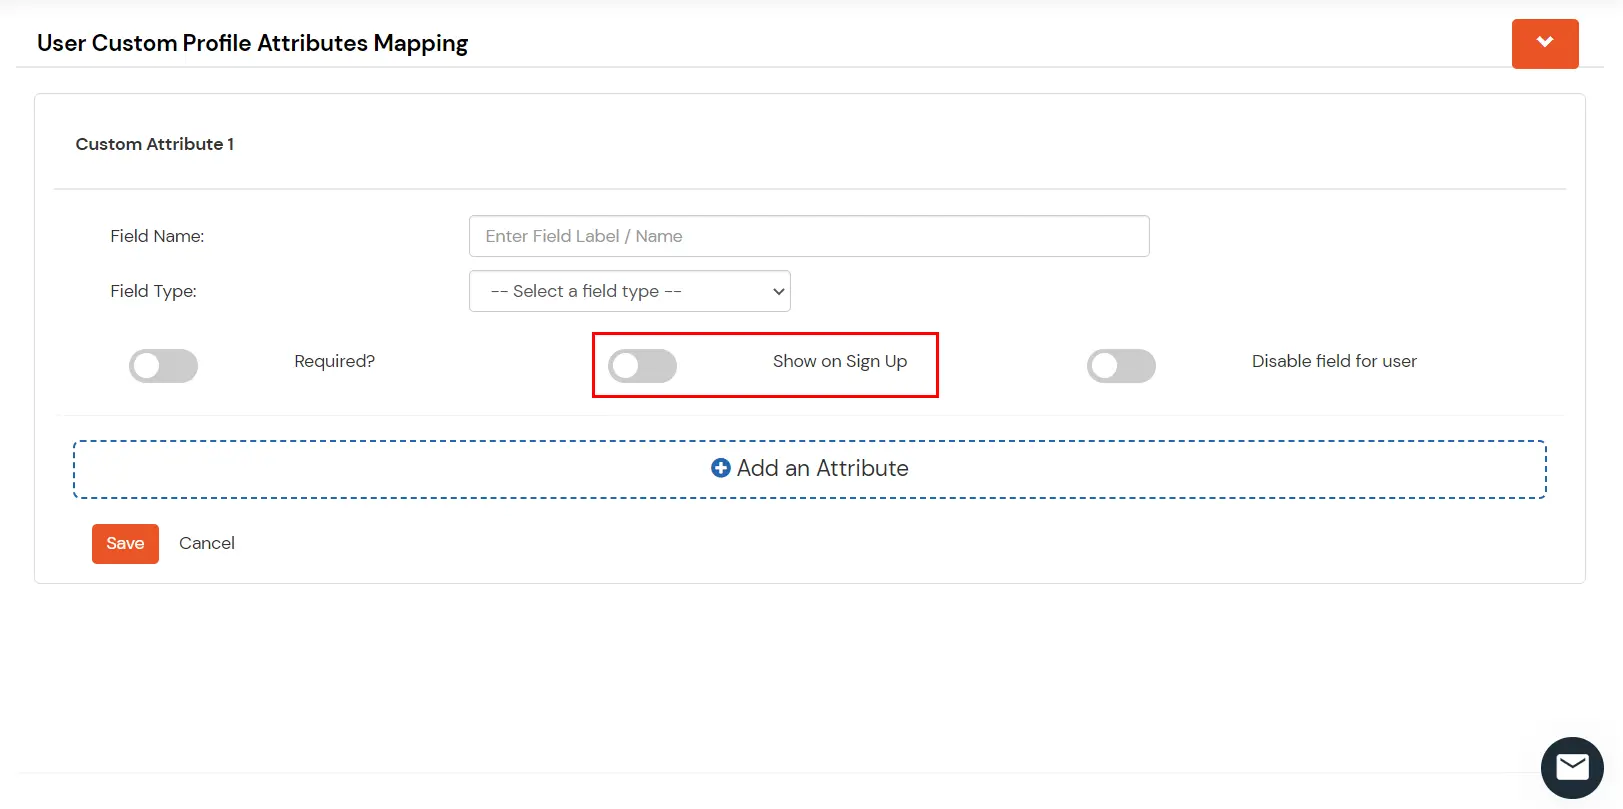The image size is (1623, 809).
Task: Click the Add an Attribute text
Action: pyautogui.click(x=822, y=468)
